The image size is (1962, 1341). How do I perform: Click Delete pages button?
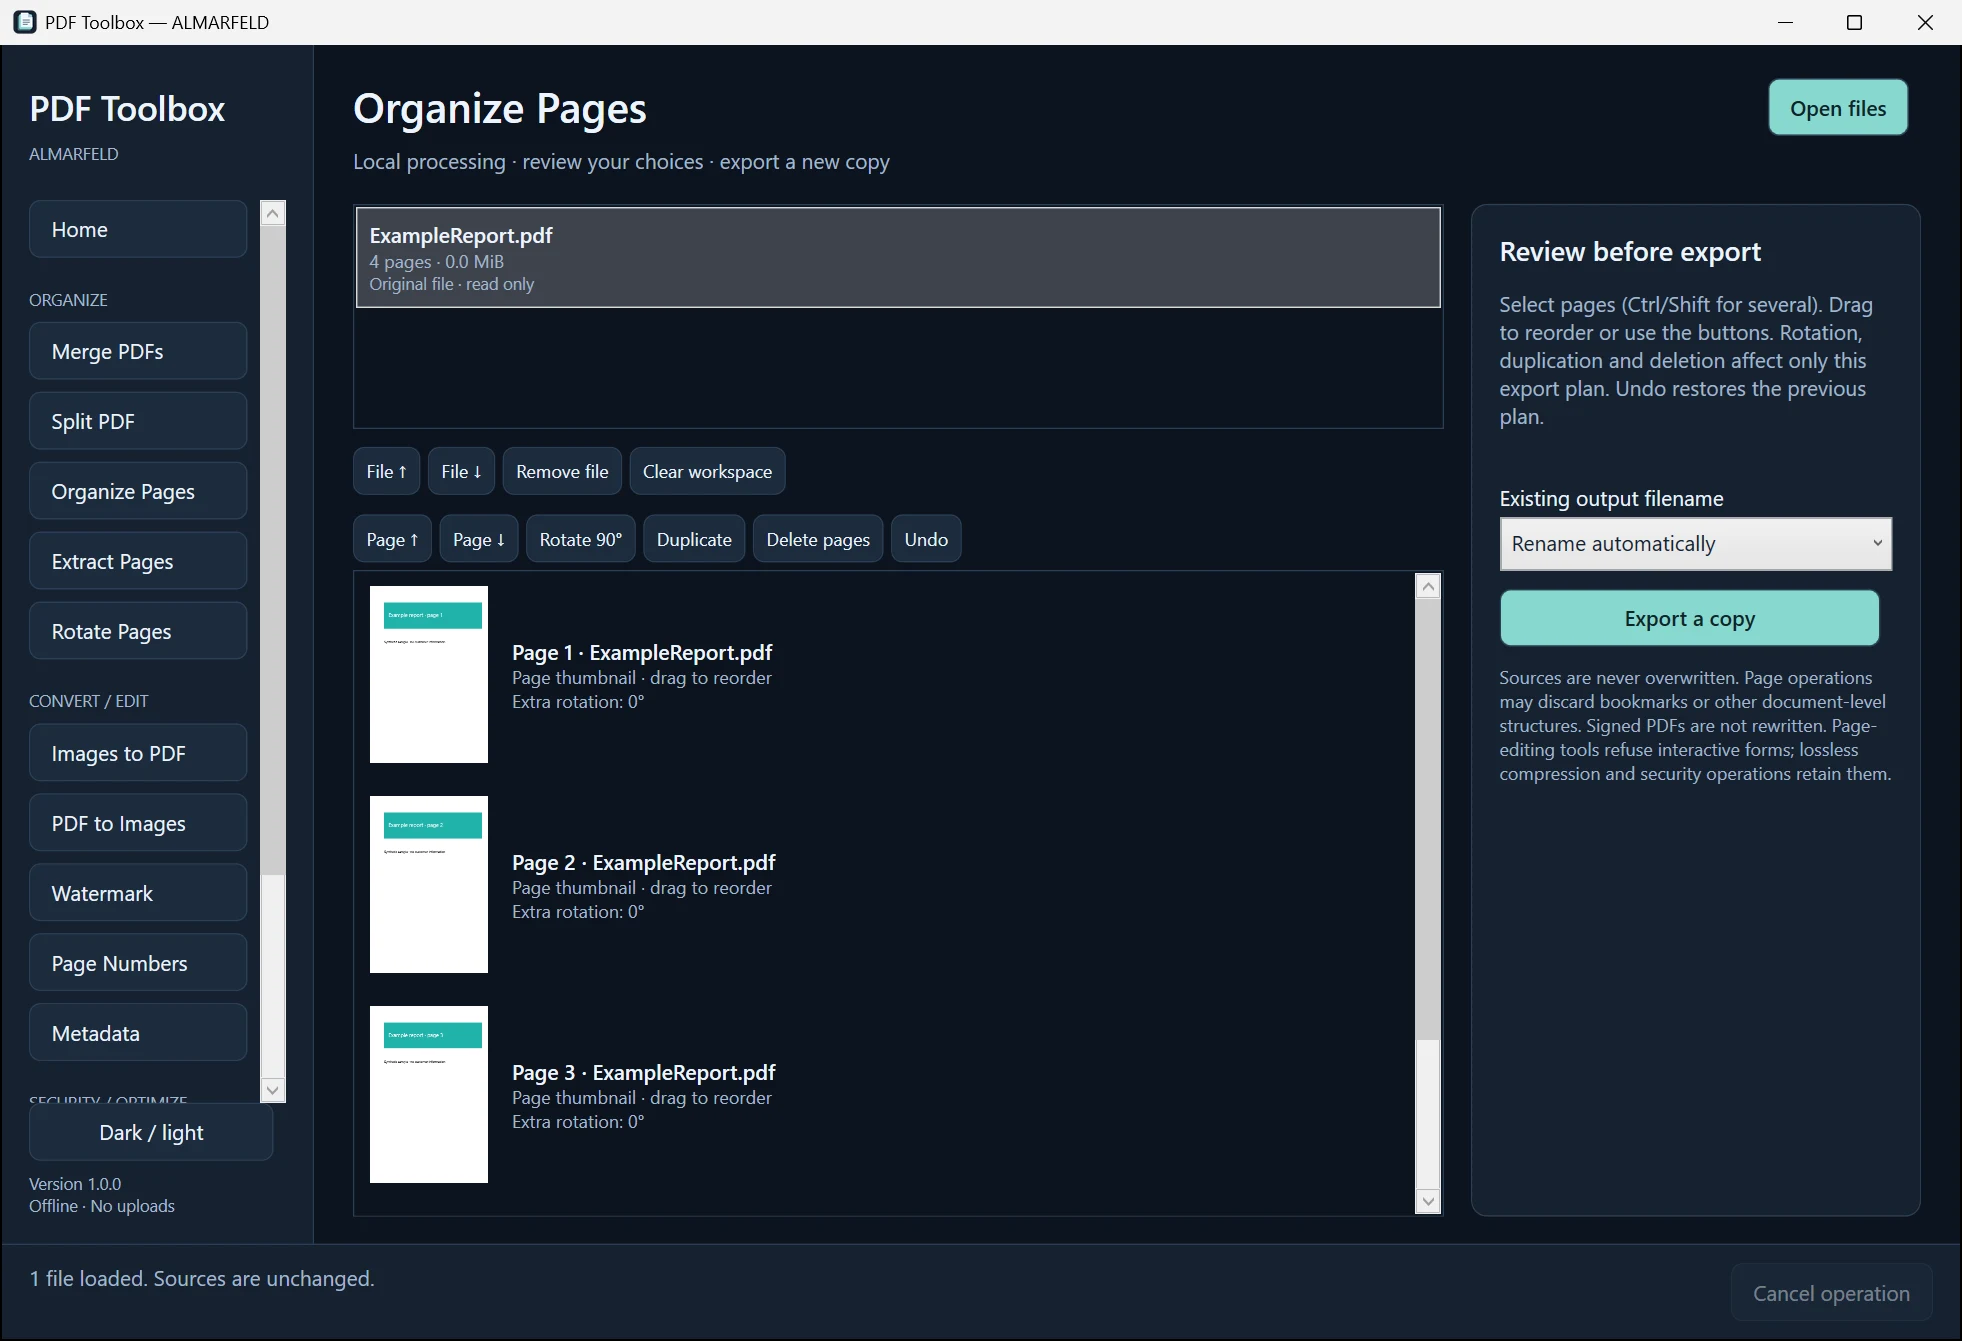coord(818,539)
